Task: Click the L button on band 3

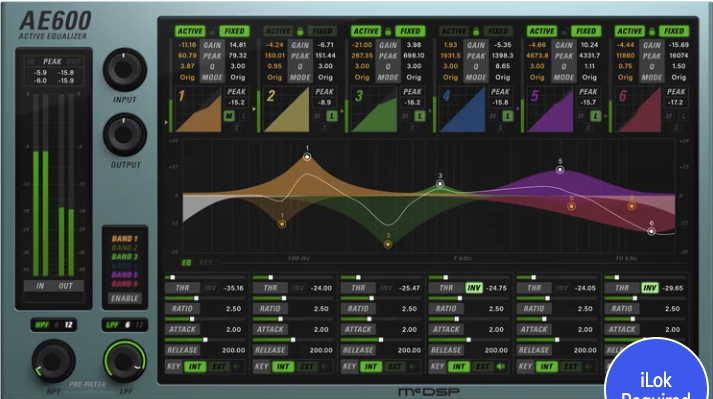Action: pyautogui.click(x=420, y=116)
